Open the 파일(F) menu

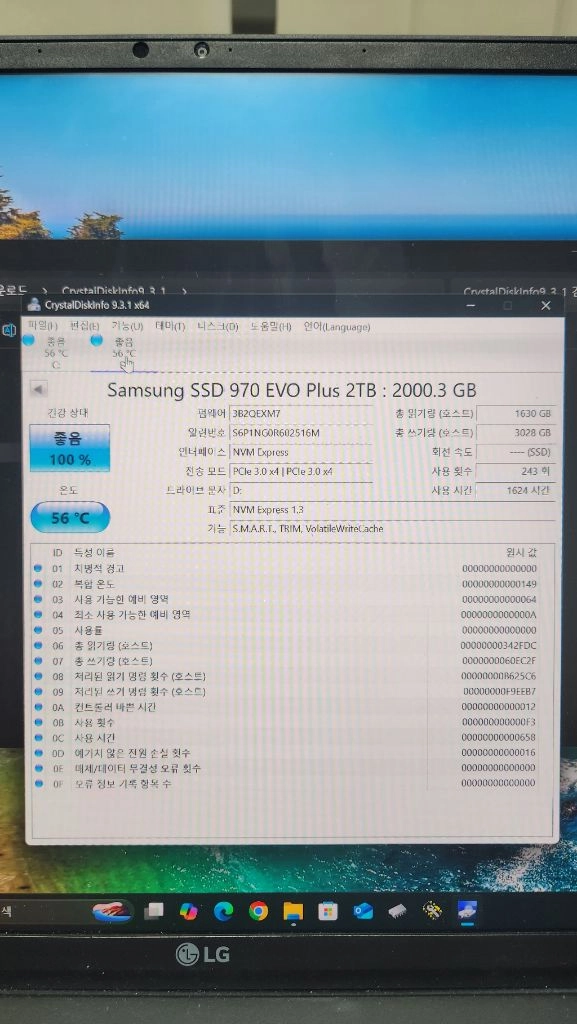click(x=43, y=326)
